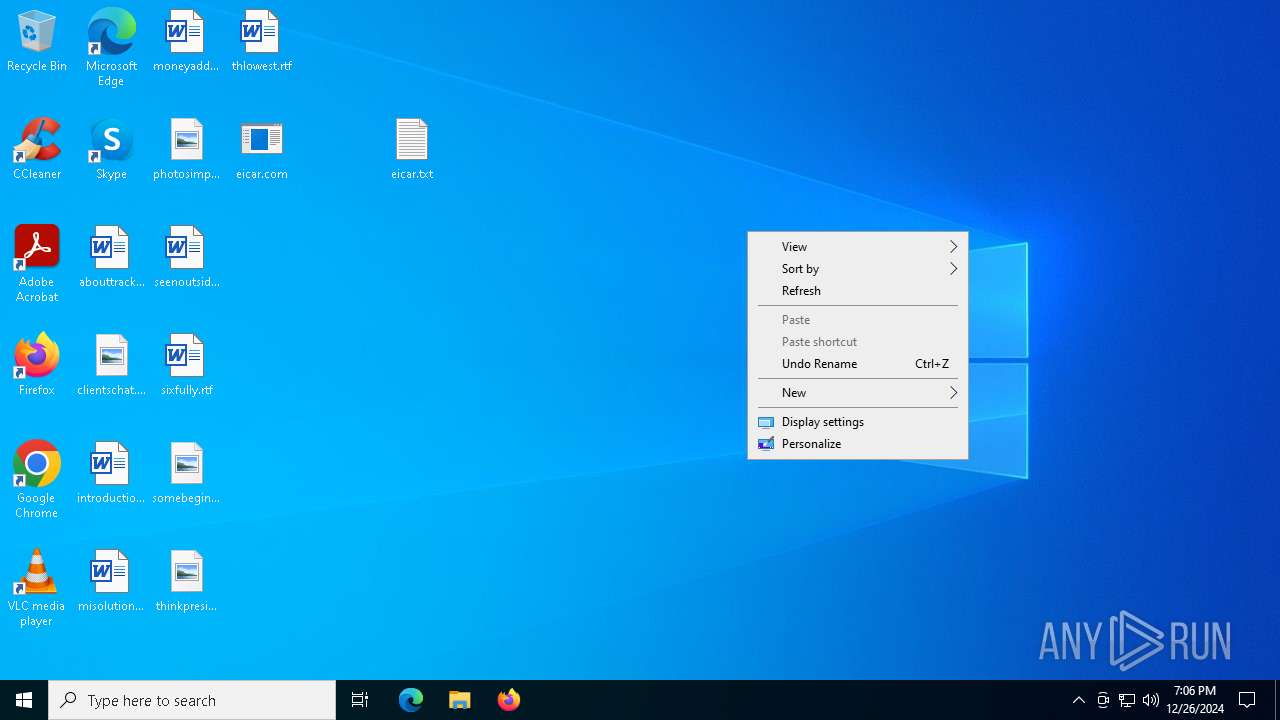Launch Microsoft Edge from the taskbar

[411, 700]
